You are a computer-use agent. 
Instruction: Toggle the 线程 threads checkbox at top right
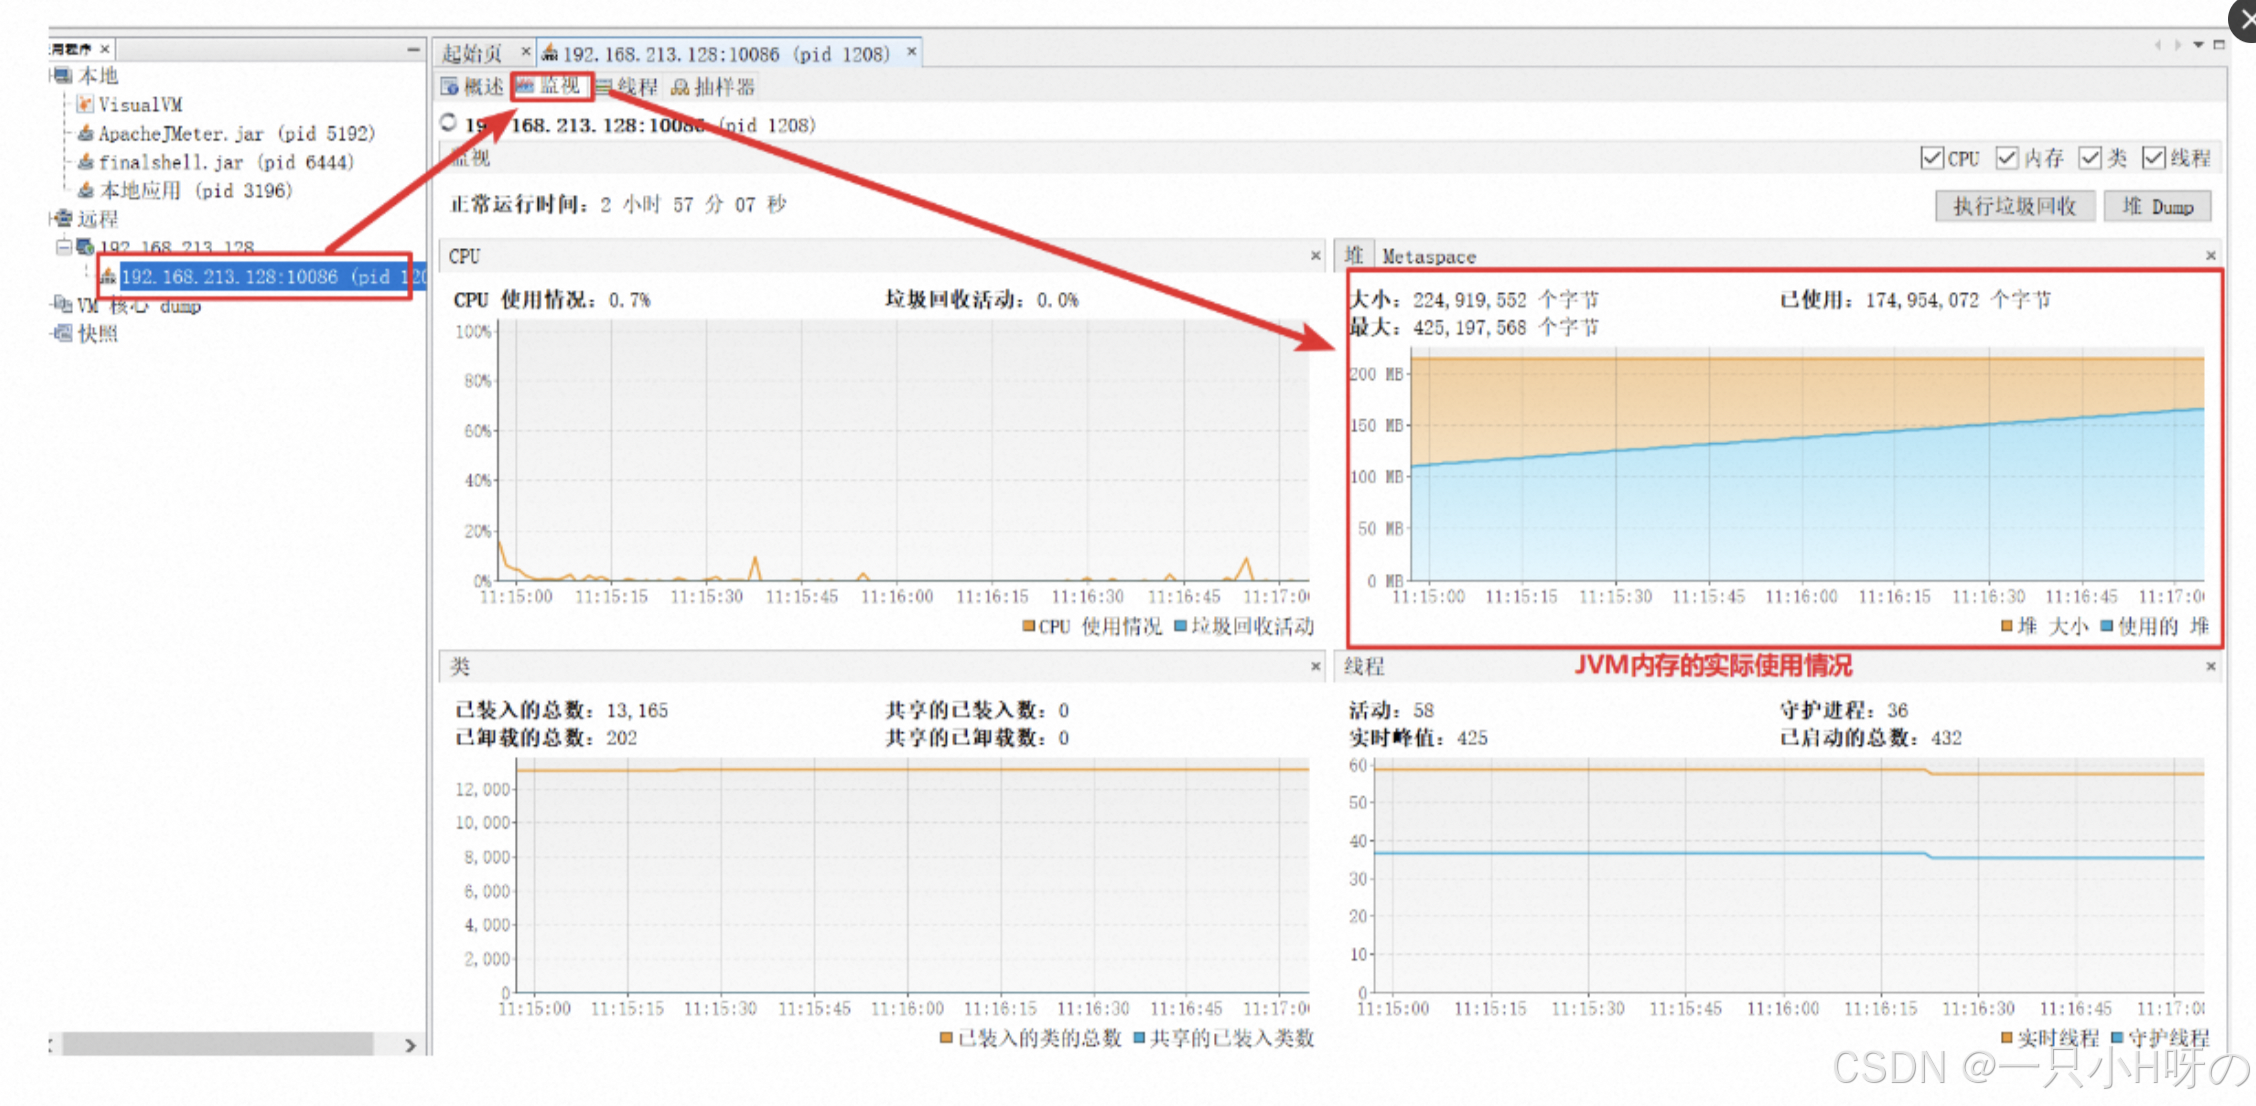tap(2153, 158)
